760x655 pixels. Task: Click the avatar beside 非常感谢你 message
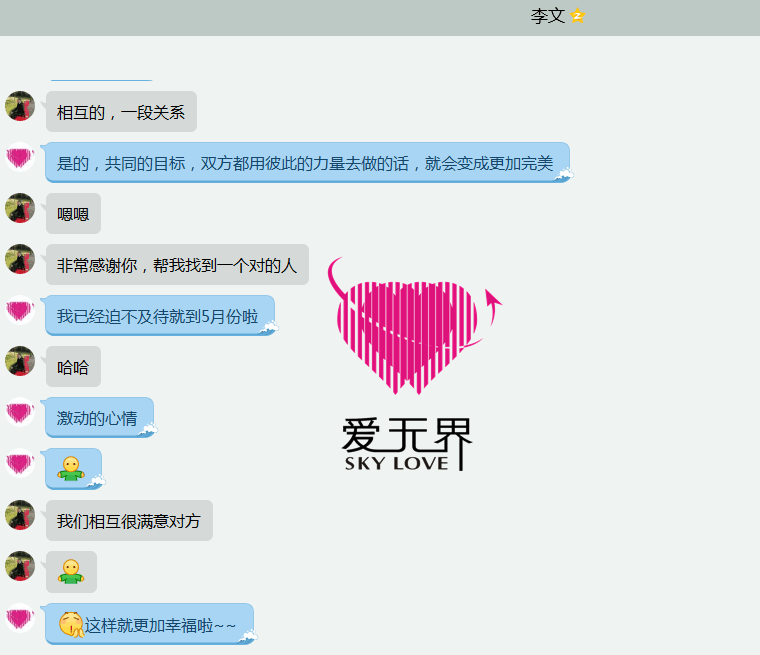[x=20, y=259]
